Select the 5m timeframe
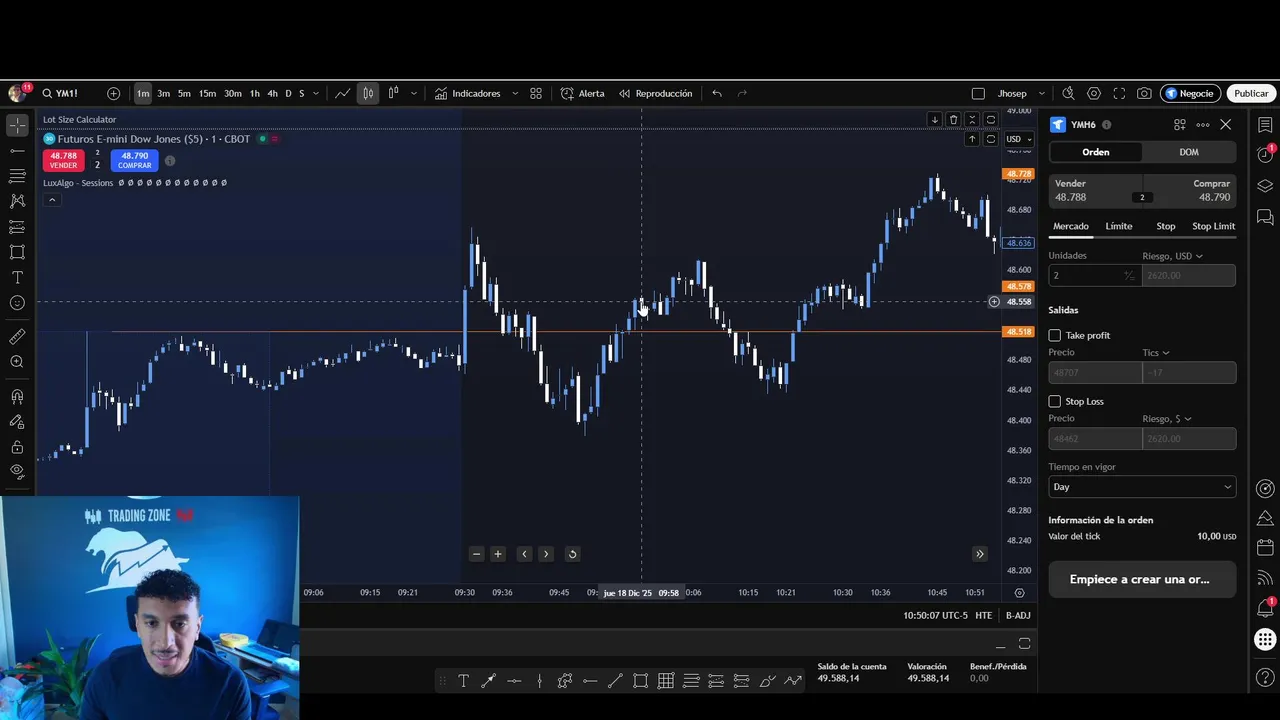Image resolution: width=1280 pixels, height=720 pixels. 184,93
